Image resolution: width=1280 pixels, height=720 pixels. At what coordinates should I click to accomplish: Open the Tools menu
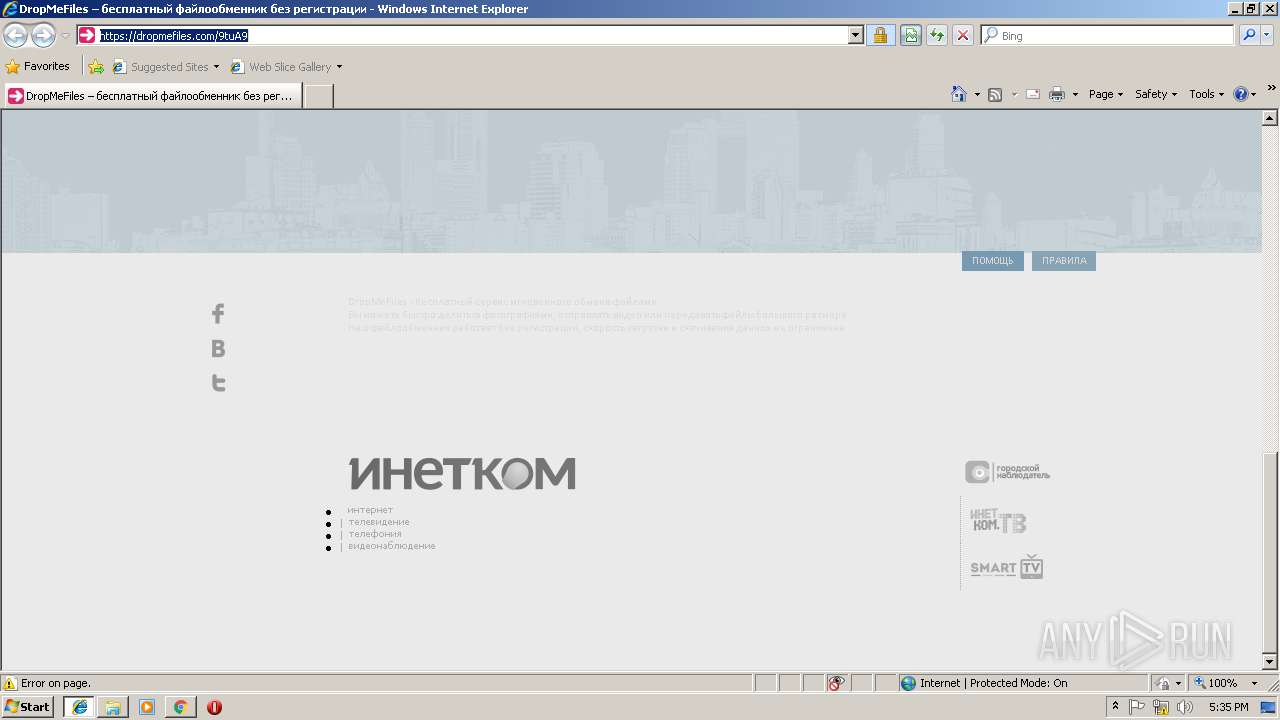1207,94
